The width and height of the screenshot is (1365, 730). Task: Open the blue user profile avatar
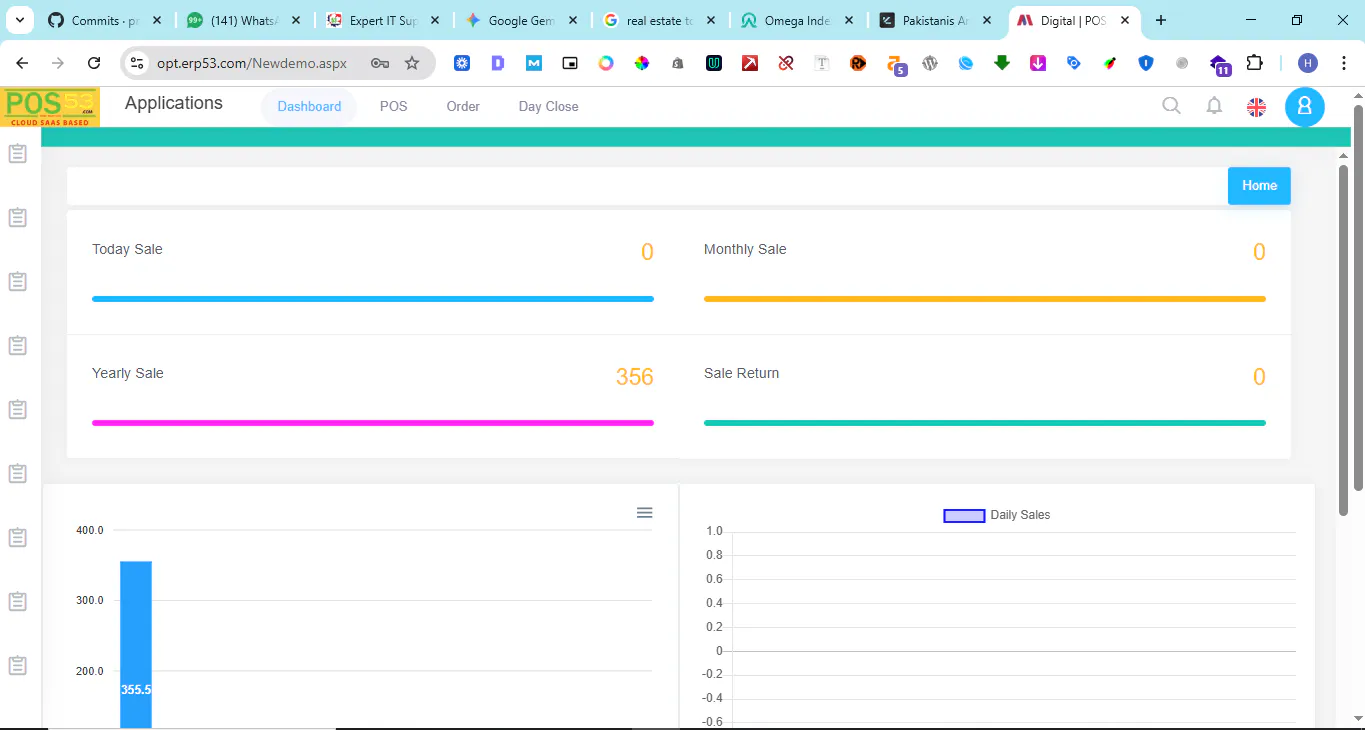[x=1305, y=107]
